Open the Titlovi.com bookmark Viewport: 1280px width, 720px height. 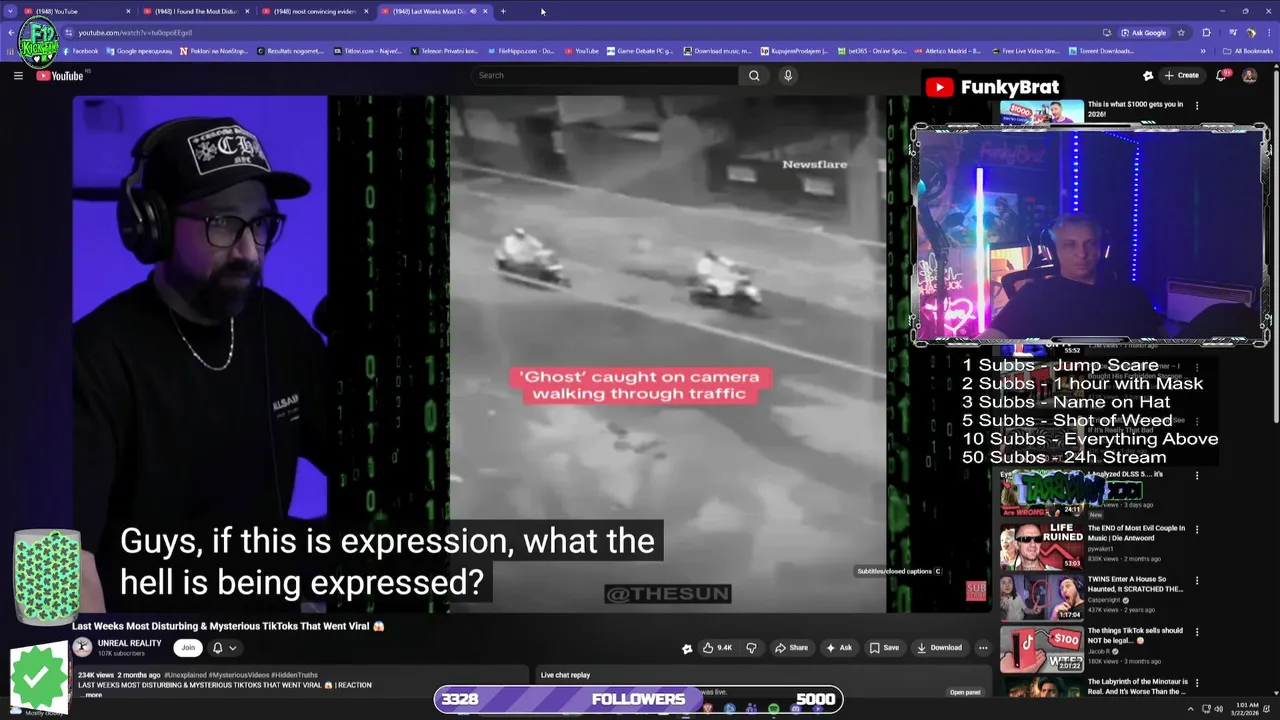366,51
